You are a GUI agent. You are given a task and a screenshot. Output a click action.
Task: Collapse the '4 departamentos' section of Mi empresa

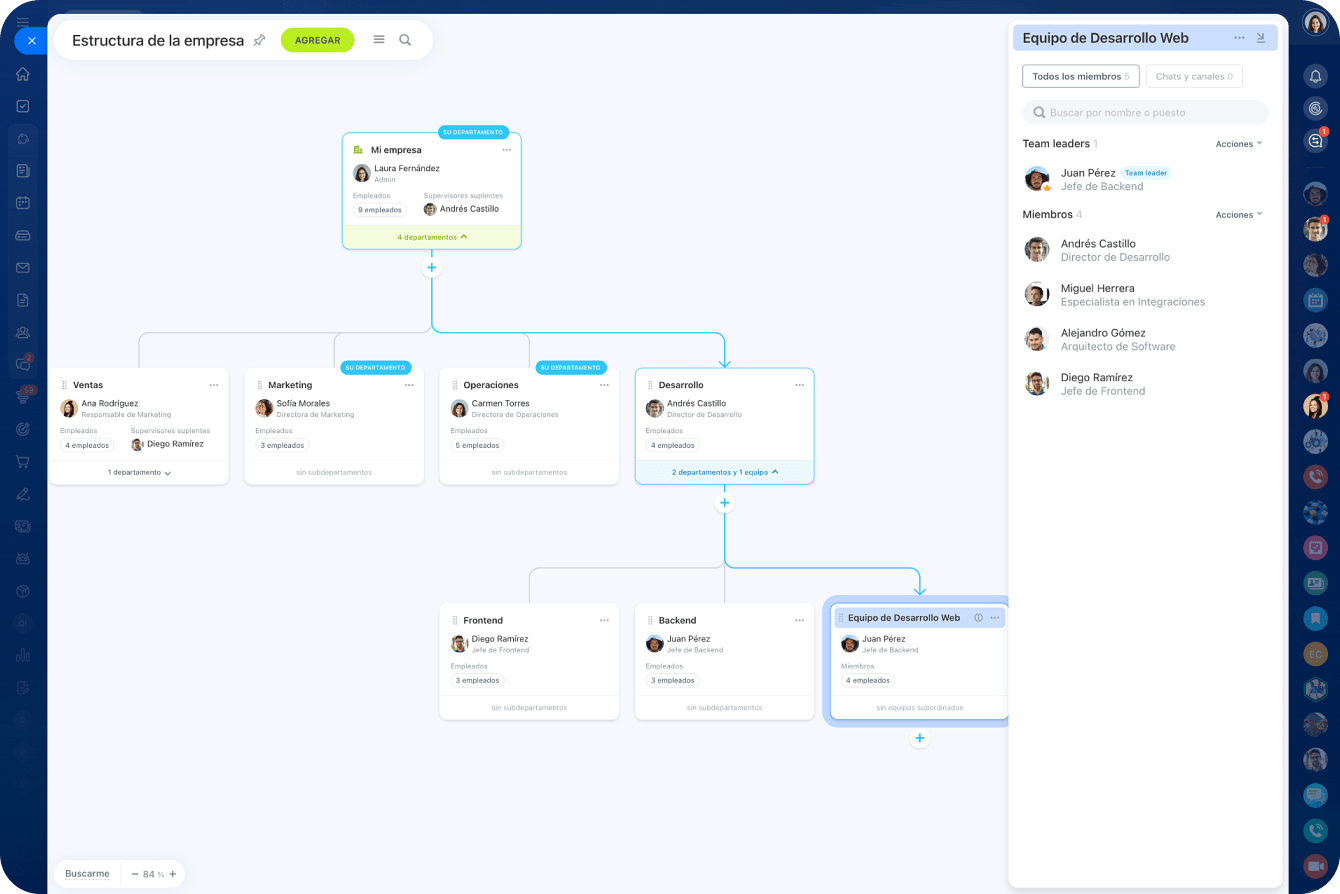point(432,237)
